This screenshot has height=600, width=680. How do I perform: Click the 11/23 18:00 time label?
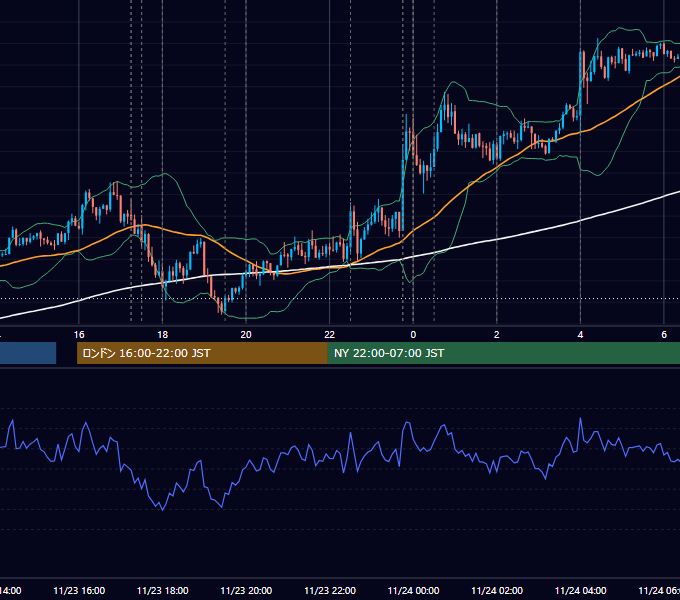coord(163,590)
